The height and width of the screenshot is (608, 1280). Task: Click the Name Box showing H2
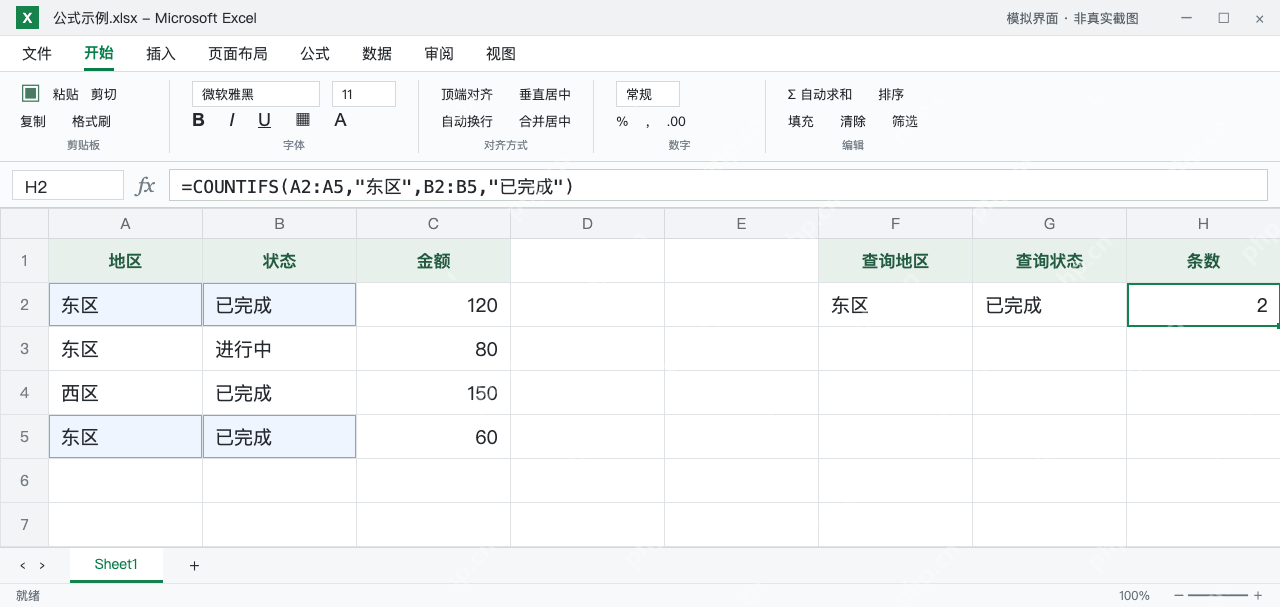(x=68, y=186)
